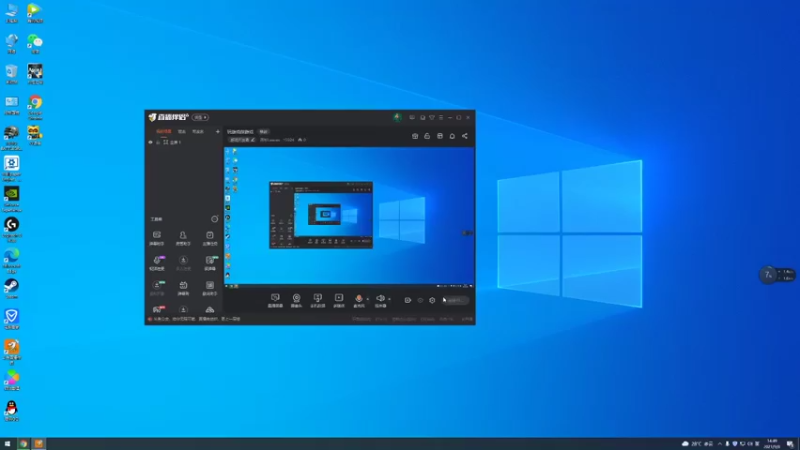Open the Microsoft Edge desktop shortcut
Image resolution: width=800 pixels, height=450 pixels.
point(12,260)
